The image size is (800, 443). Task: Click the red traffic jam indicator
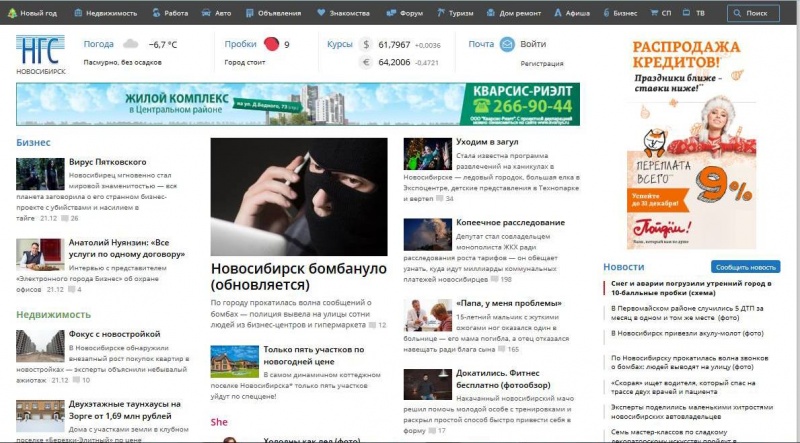[x=270, y=45]
